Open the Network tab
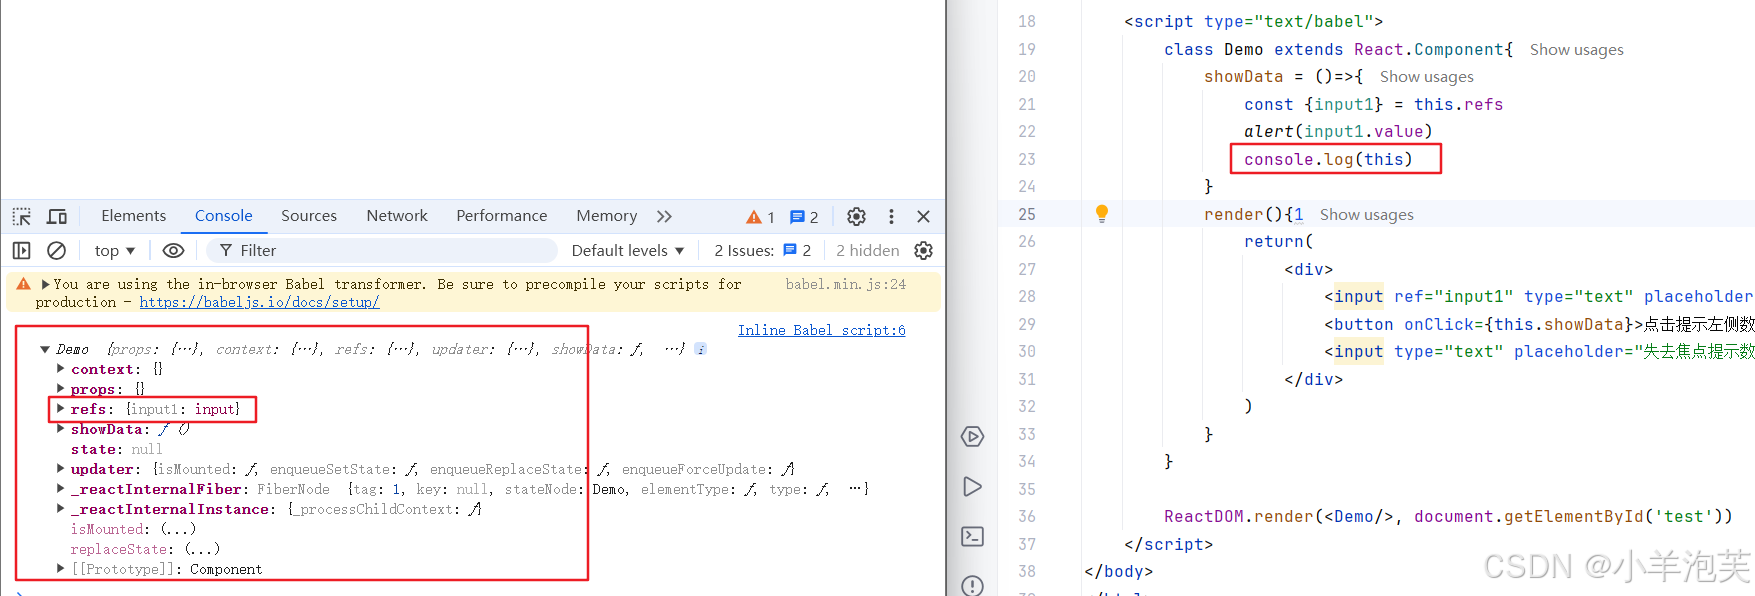Viewport: 1755px width, 596px height. tap(397, 216)
